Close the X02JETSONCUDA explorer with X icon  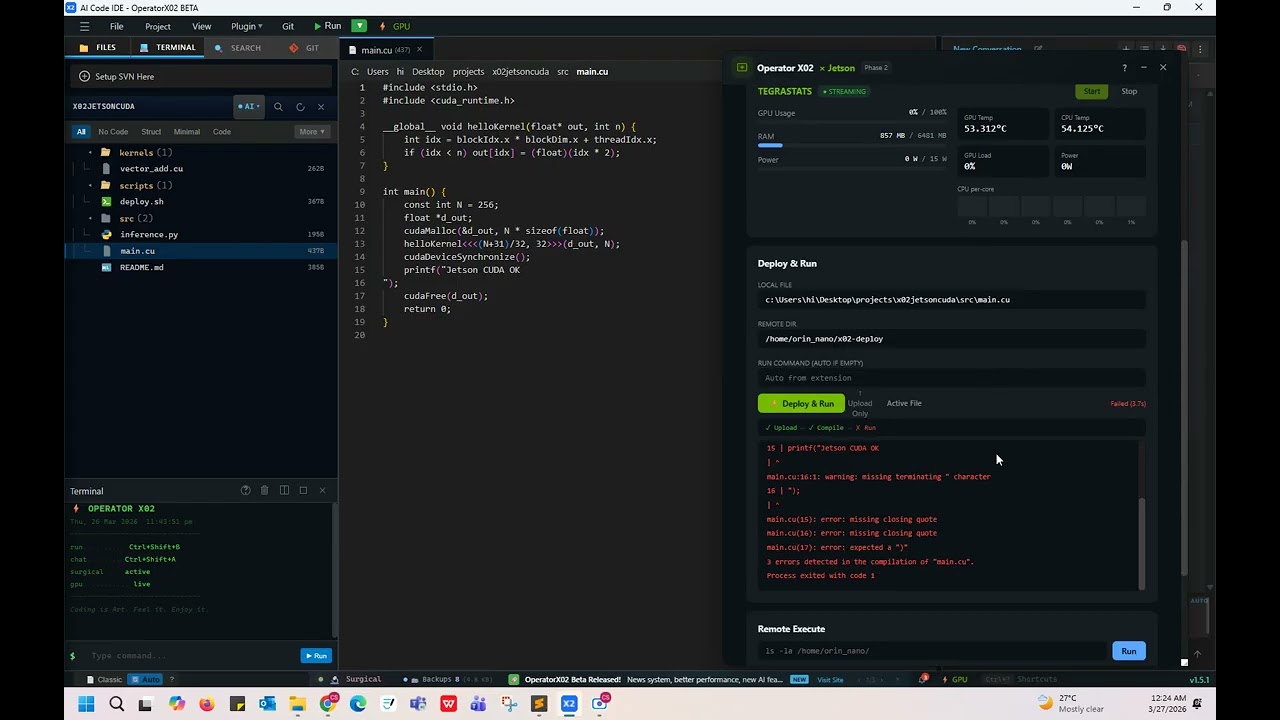[x=321, y=106]
